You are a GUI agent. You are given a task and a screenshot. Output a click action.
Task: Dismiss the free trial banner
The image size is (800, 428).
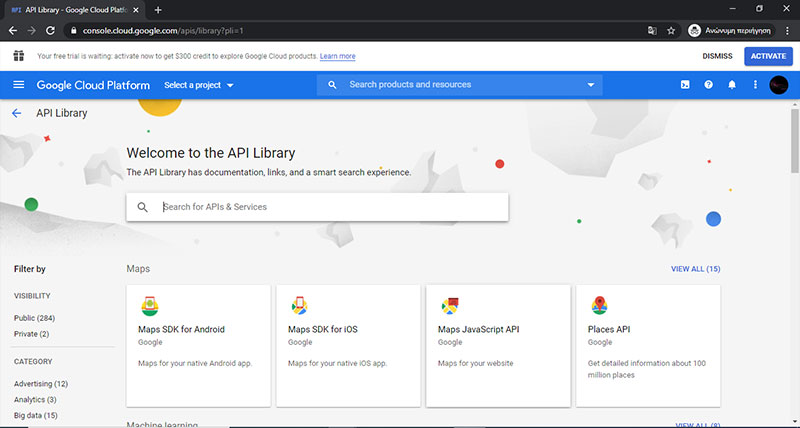[717, 56]
